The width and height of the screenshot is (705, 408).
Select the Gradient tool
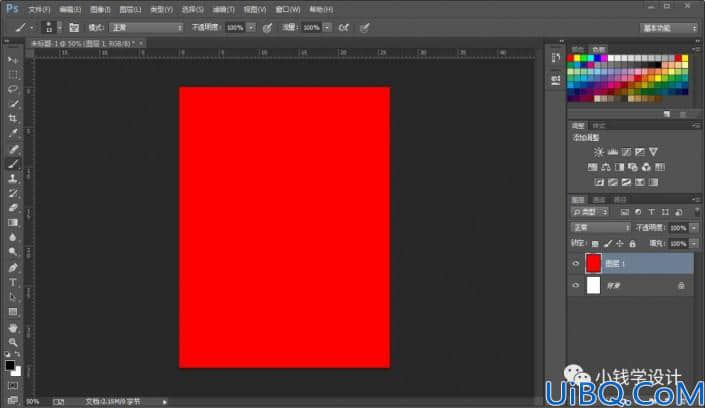pyautogui.click(x=13, y=223)
